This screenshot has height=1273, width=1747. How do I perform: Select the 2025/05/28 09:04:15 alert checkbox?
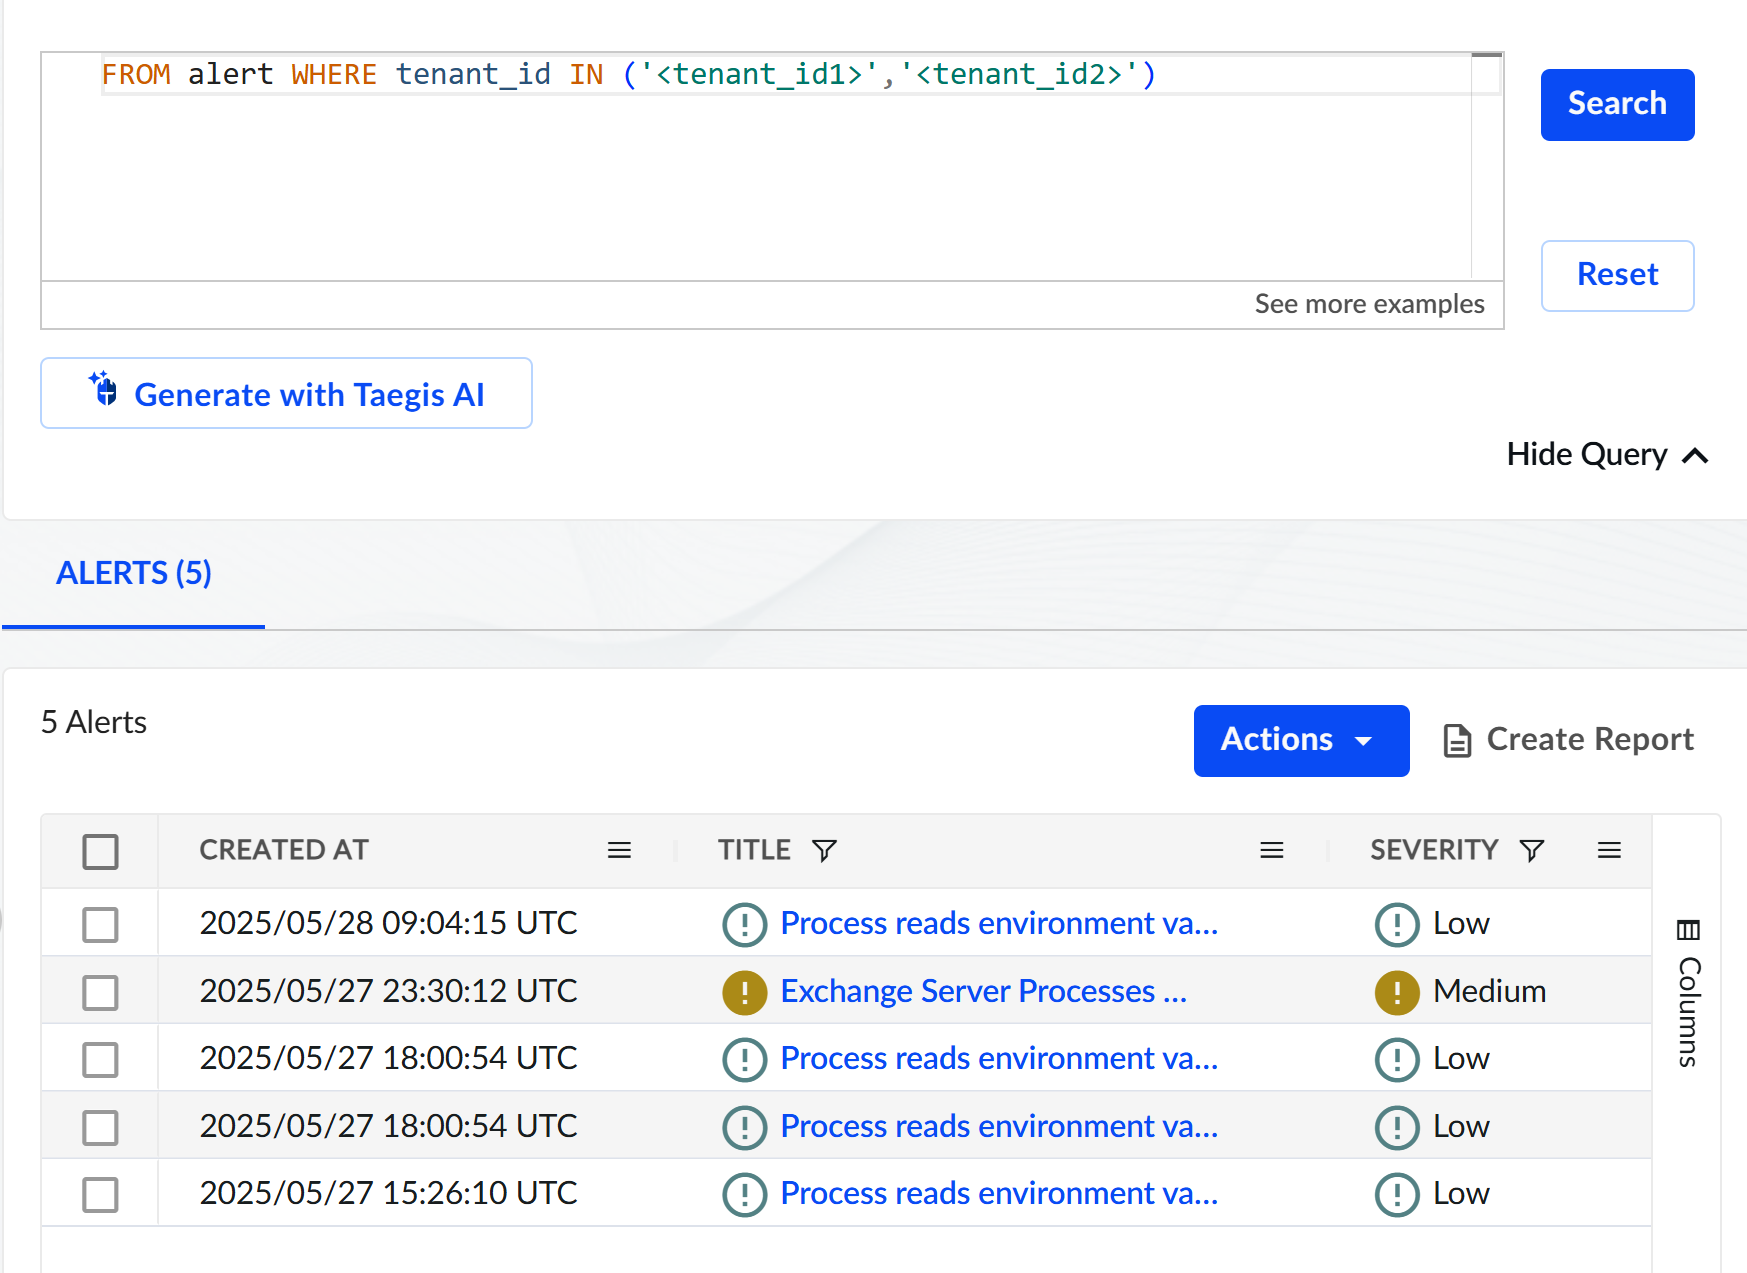(x=100, y=925)
